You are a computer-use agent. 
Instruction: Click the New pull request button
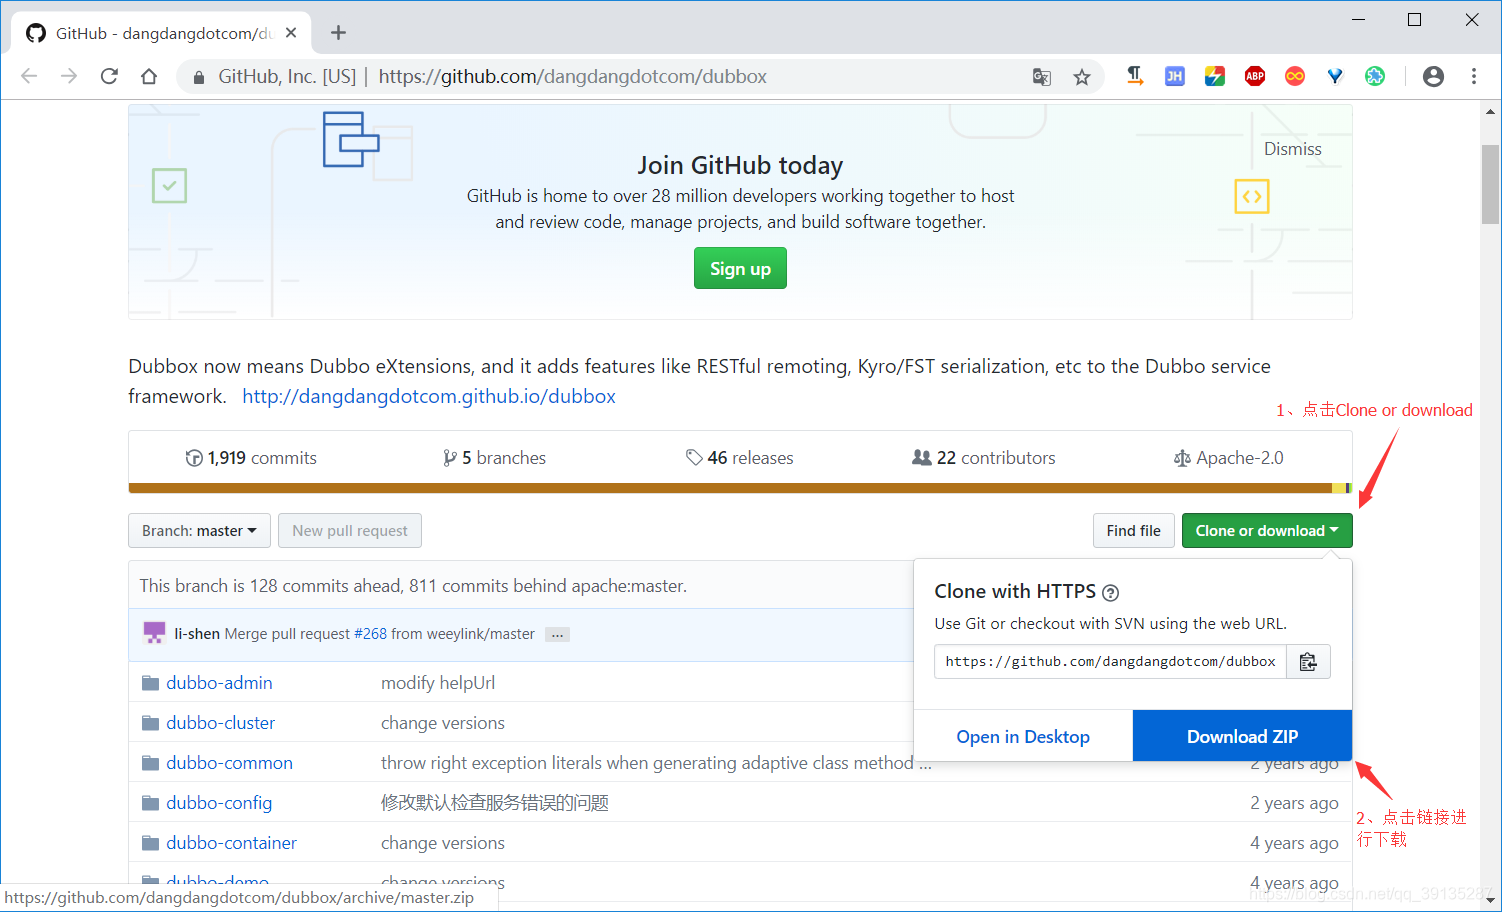click(x=350, y=531)
